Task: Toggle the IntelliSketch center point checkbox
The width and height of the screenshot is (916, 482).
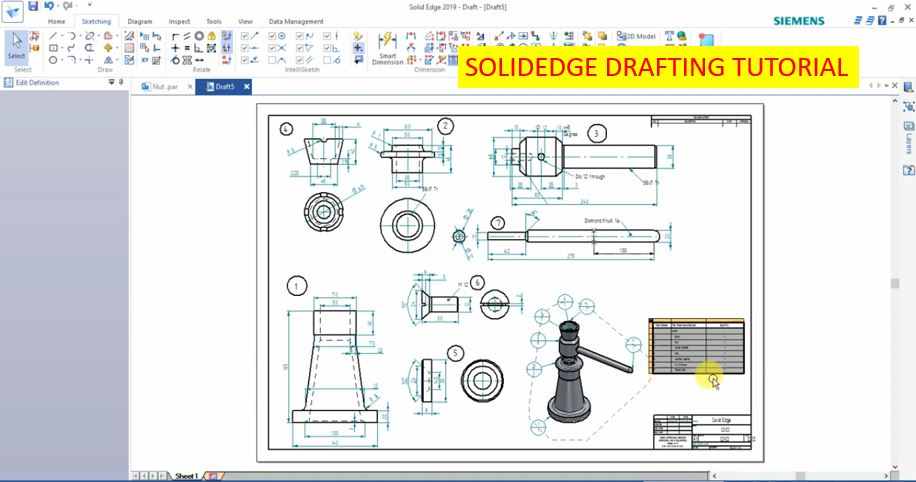Action: click(x=272, y=36)
